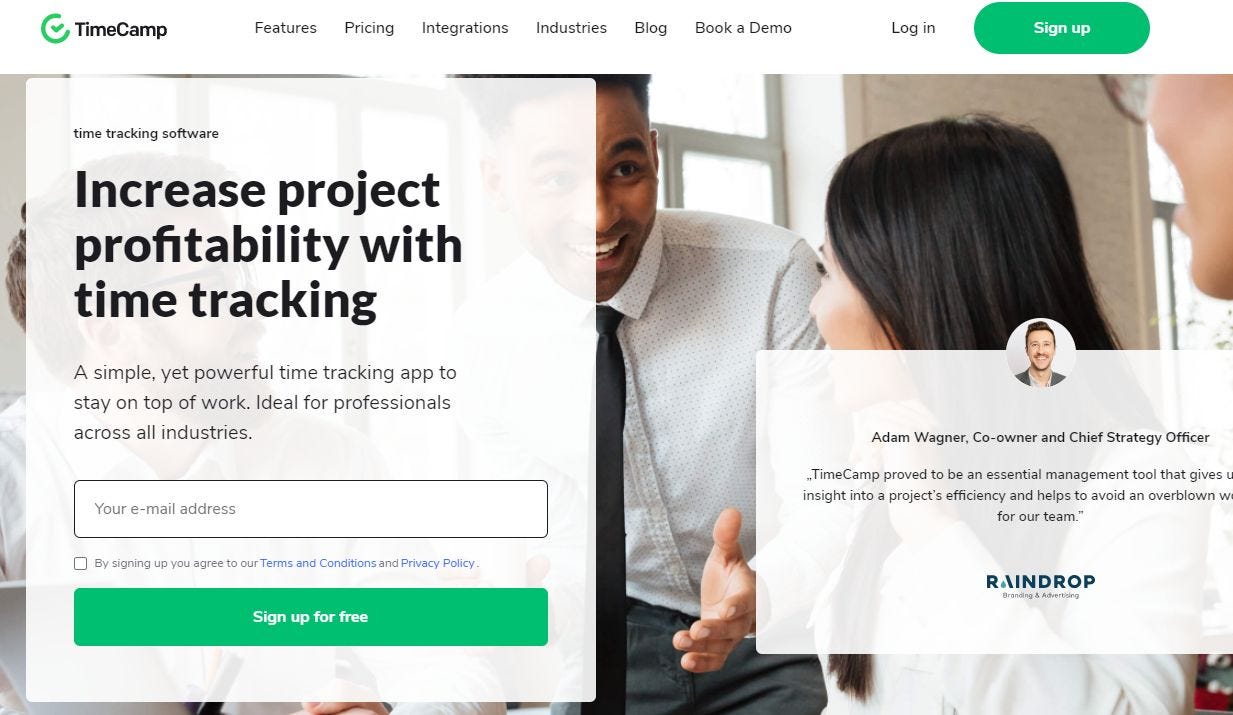Viewport: 1233px width, 715px height.
Task: Click the Sign up for free button
Action: 311,617
